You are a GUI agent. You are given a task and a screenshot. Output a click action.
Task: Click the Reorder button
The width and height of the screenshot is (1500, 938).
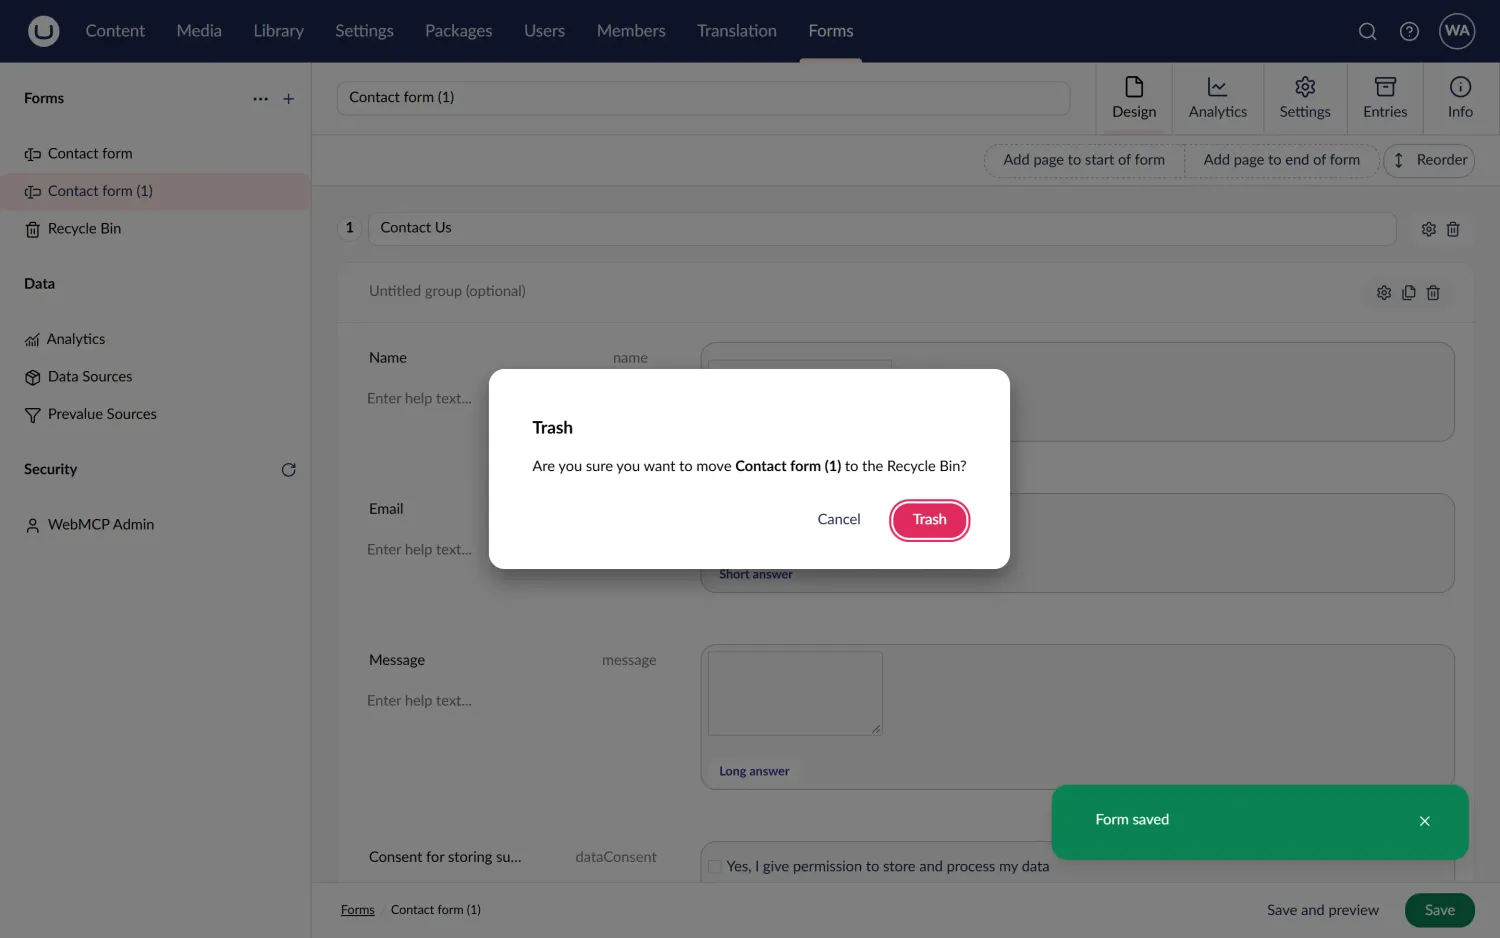pos(1429,160)
